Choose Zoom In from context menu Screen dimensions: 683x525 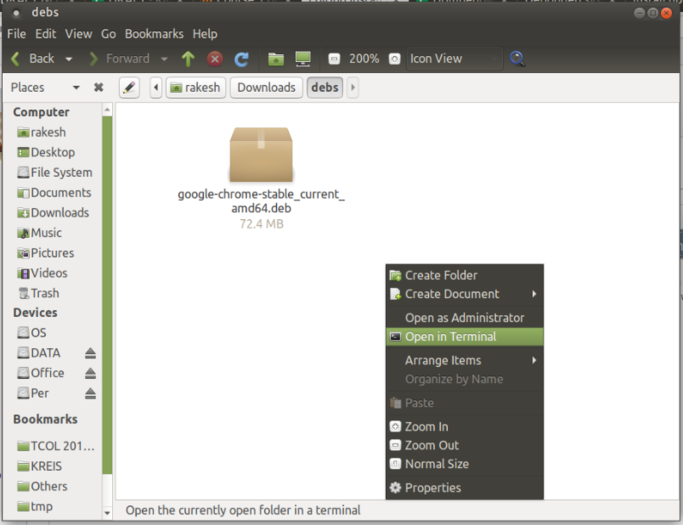click(465, 427)
